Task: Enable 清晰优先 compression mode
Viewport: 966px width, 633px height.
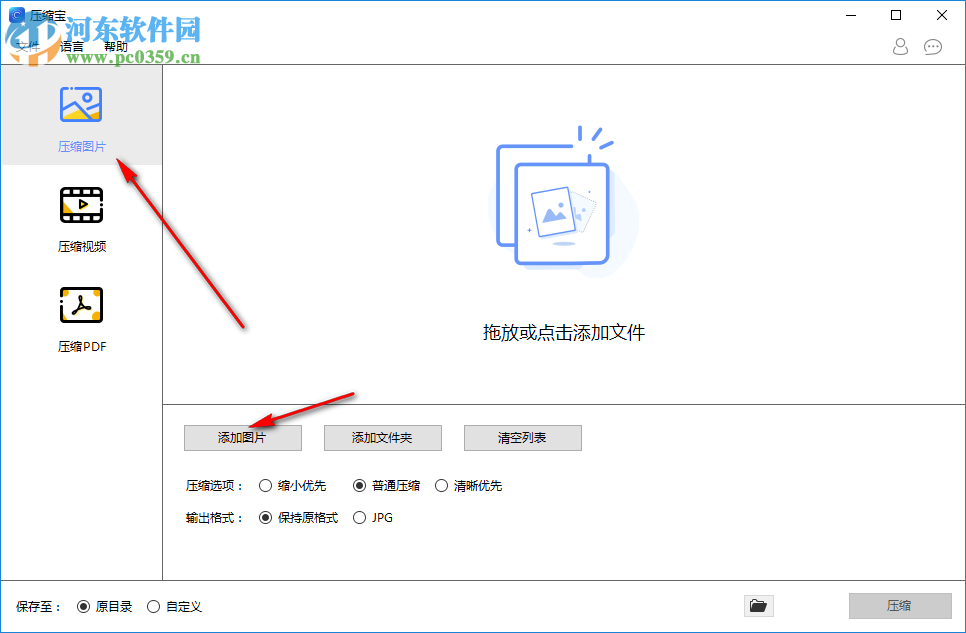Action: (442, 485)
